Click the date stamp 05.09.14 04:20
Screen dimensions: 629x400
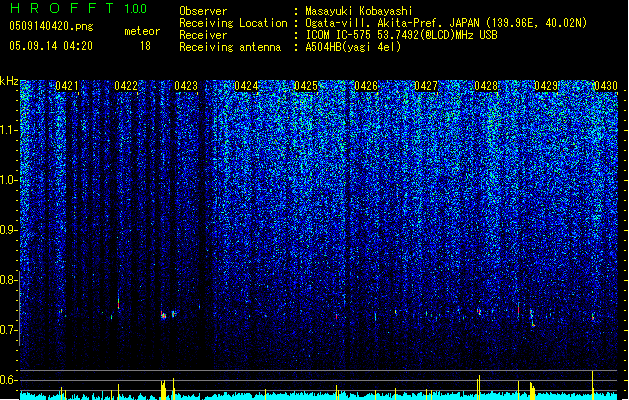coord(51,46)
